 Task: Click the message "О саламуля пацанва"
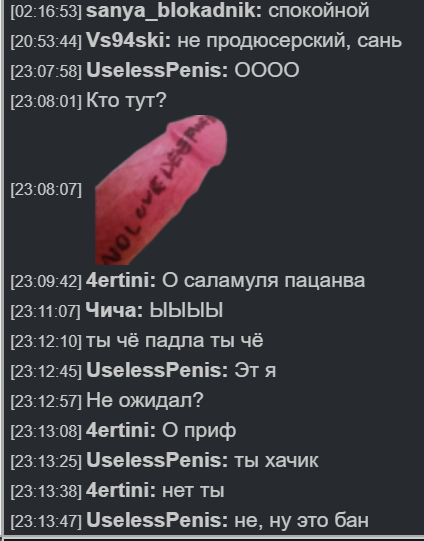tap(264, 281)
